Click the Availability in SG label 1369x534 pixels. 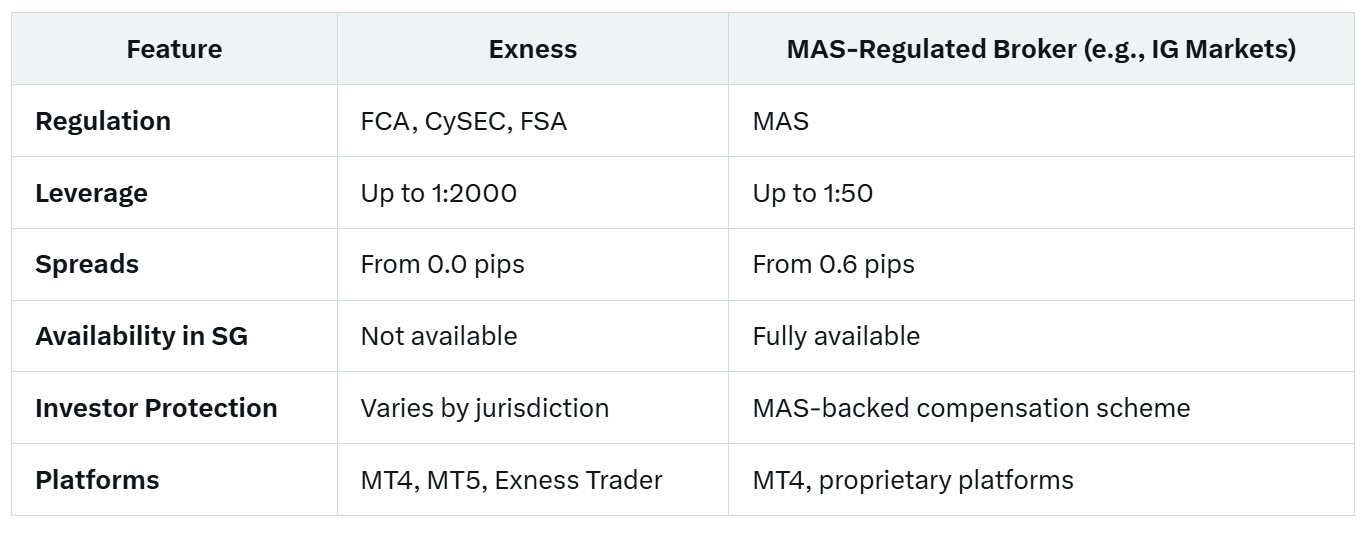click(x=141, y=336)
